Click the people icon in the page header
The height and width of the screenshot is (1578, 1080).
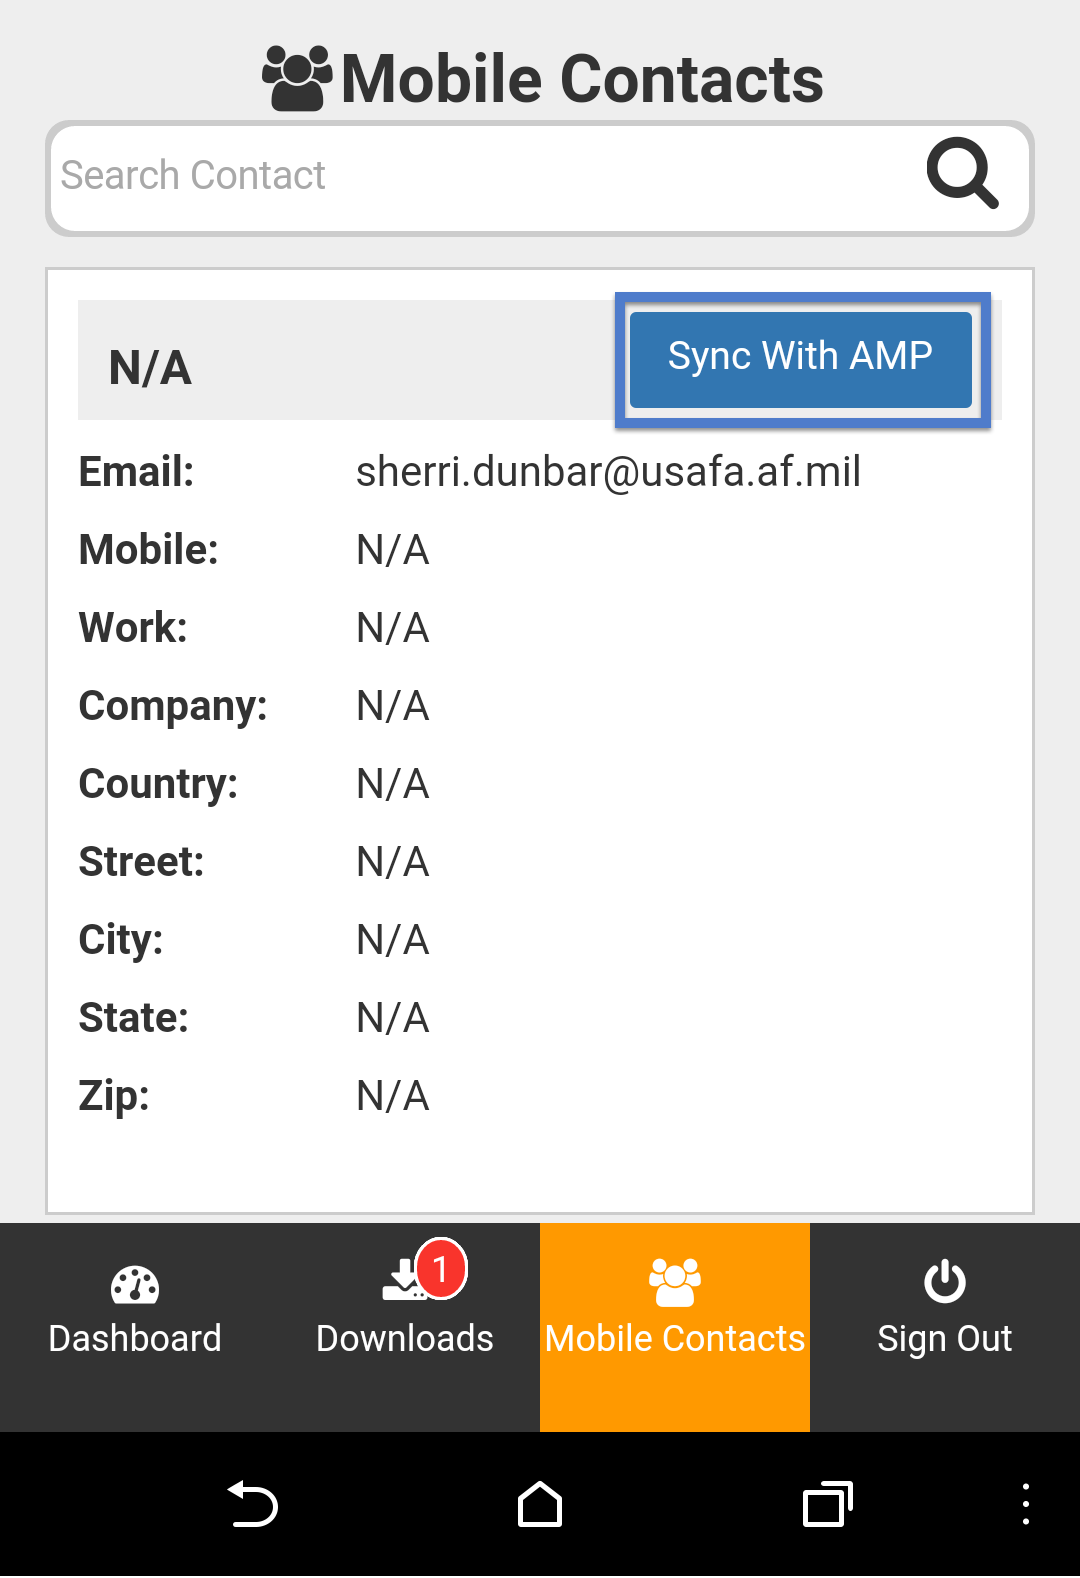tap(296, 78)
